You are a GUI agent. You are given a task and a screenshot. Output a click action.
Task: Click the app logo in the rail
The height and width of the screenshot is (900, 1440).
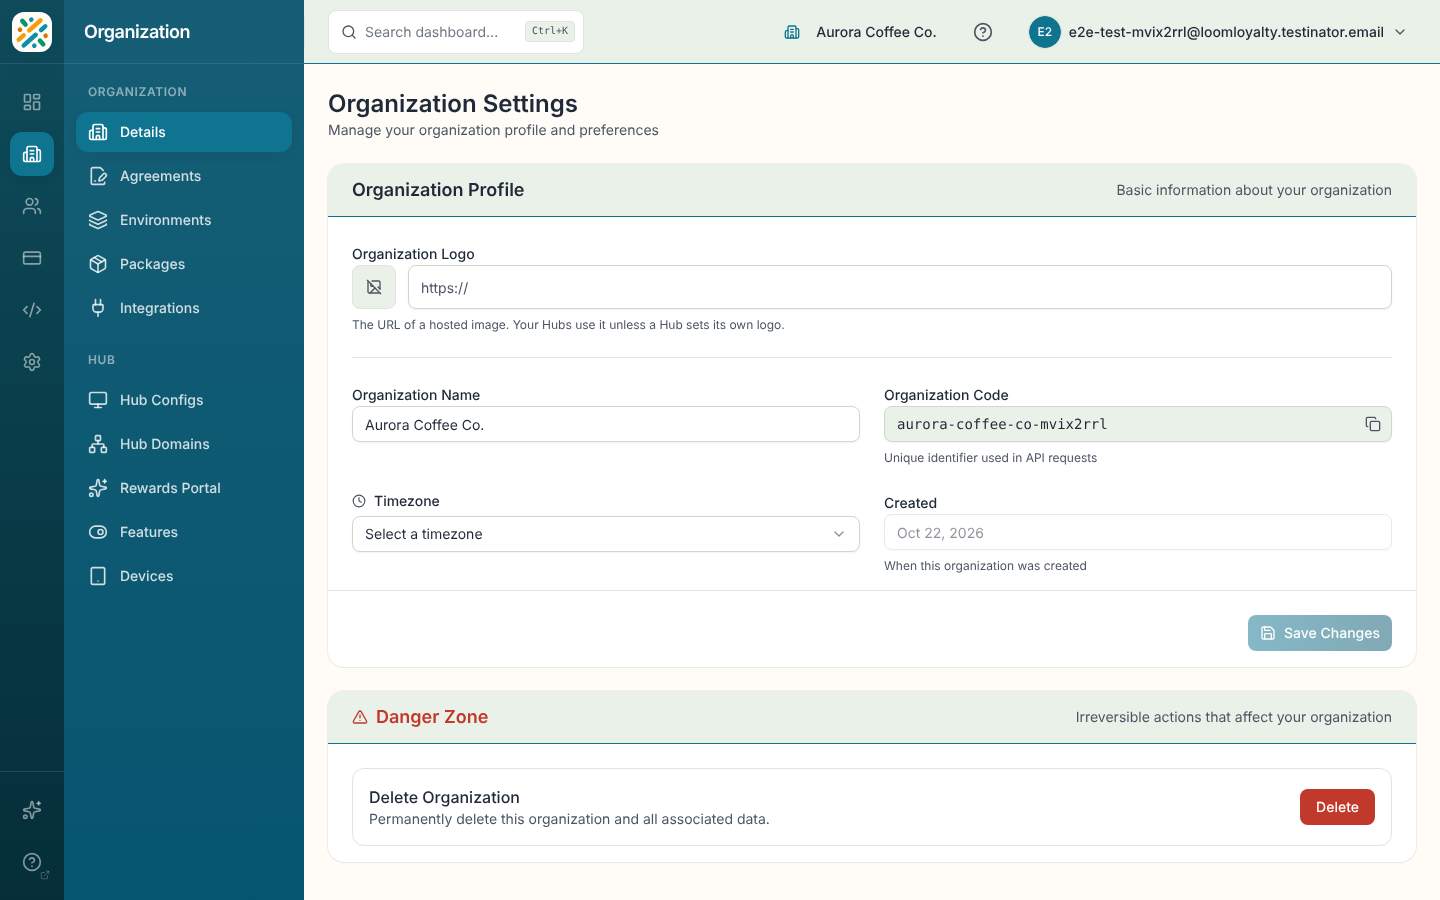32,32
